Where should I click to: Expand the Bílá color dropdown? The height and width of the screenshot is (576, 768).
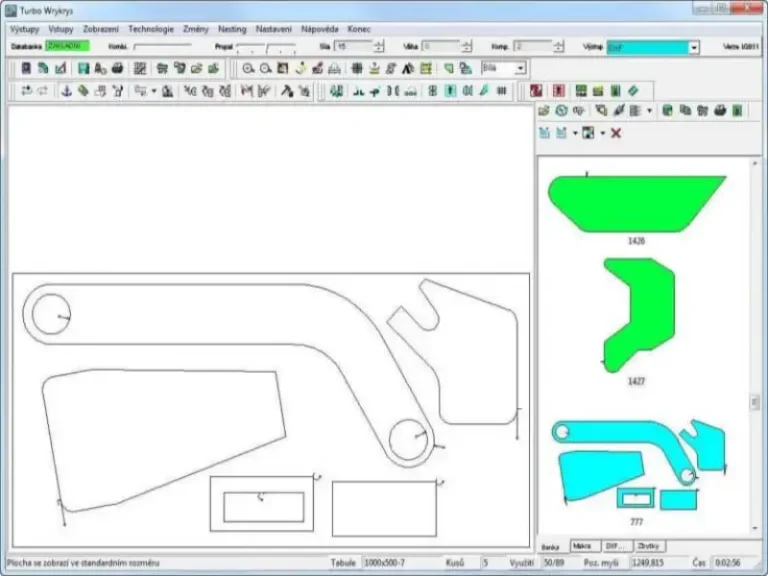pos(520,68)
